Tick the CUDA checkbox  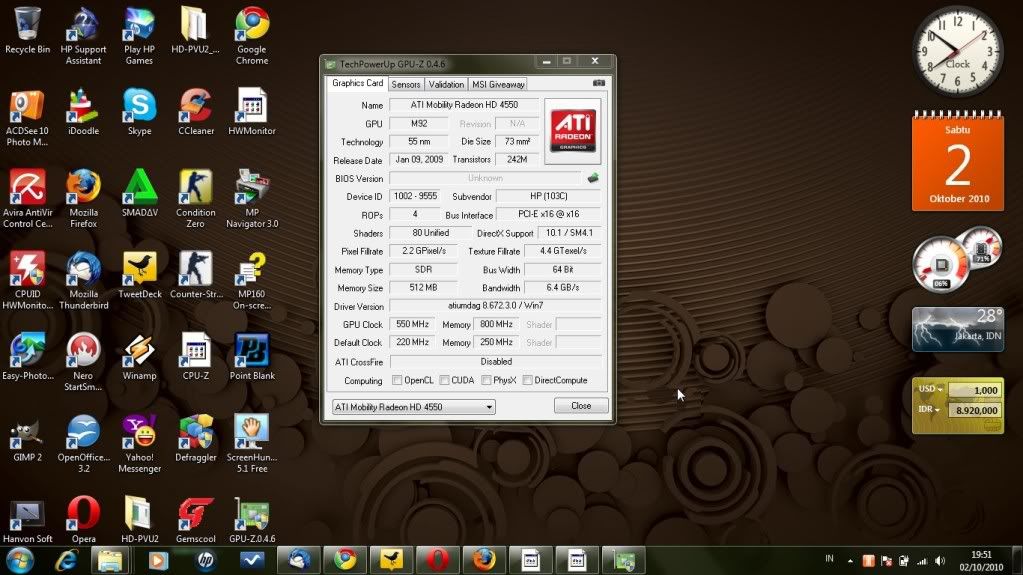click(444, 380)
